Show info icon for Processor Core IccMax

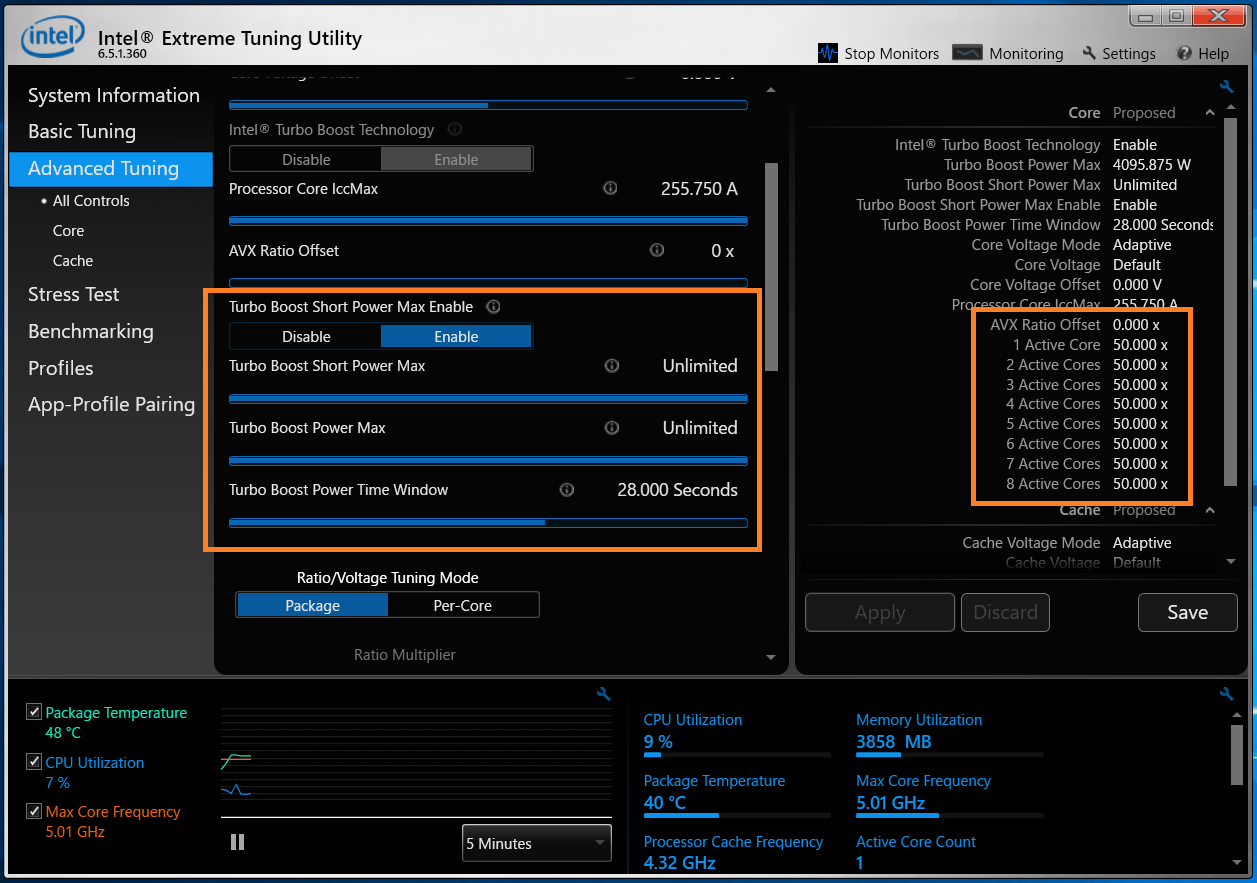[610, 188]
